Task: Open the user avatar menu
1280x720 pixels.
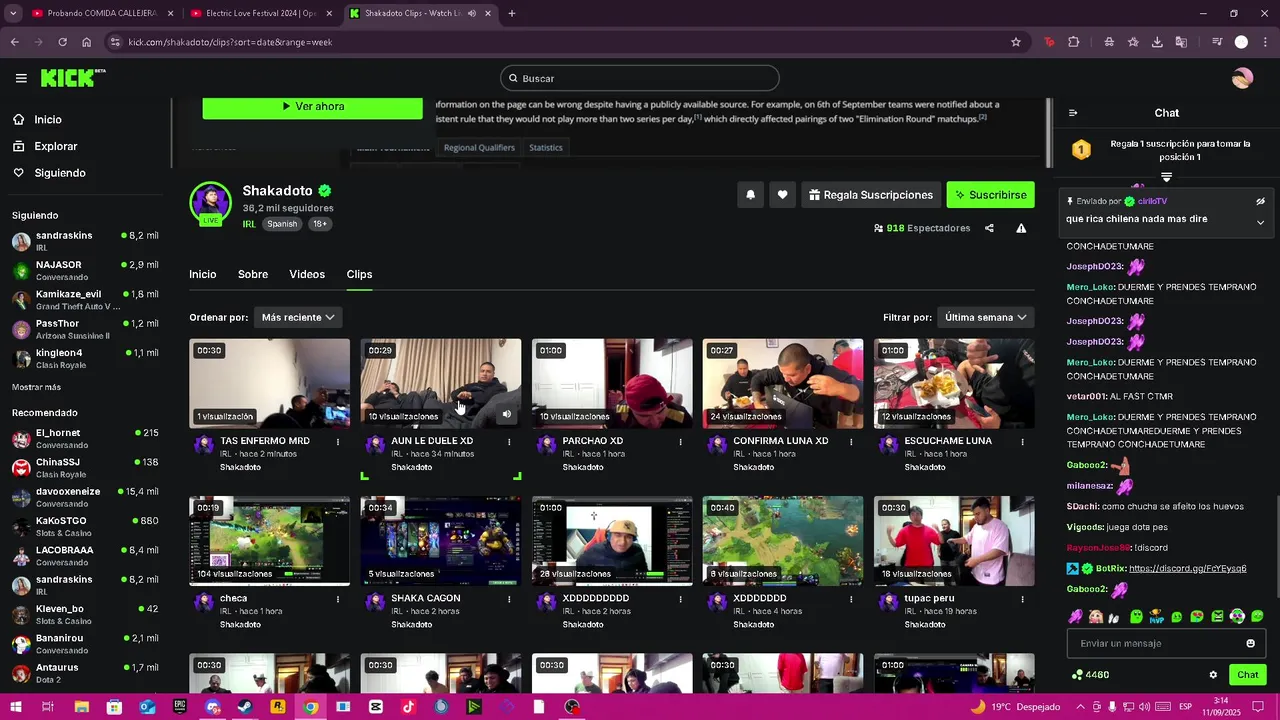Action: point(1242,78)
